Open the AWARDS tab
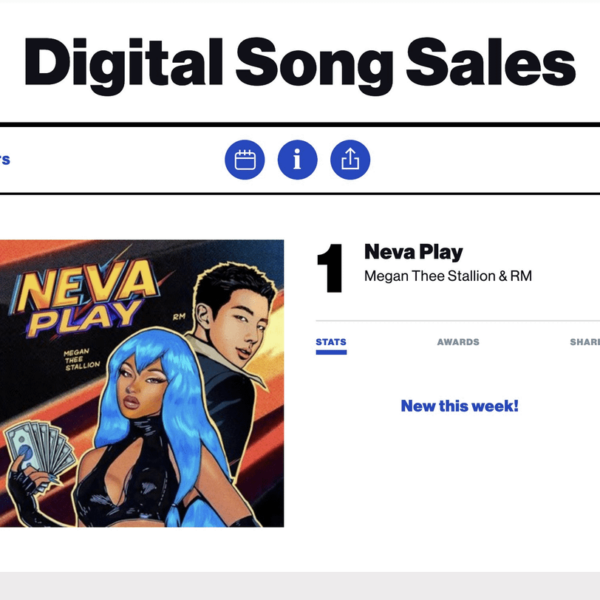 [458, 342]
